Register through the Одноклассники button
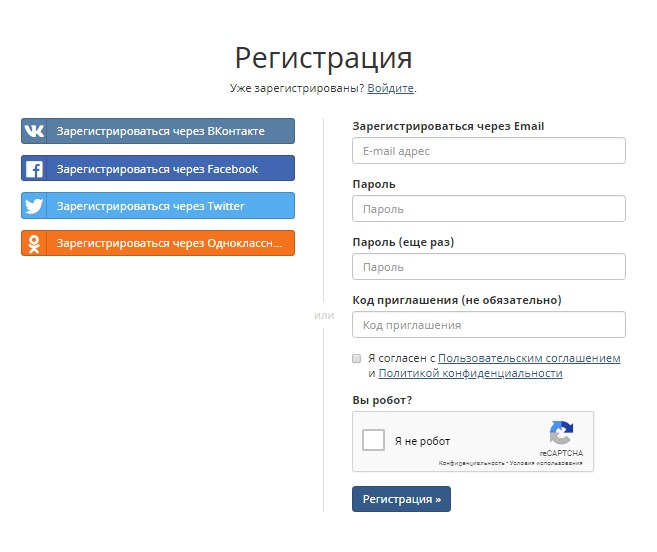Viewport: 657px width, 552px height. [x=158, y=243]
